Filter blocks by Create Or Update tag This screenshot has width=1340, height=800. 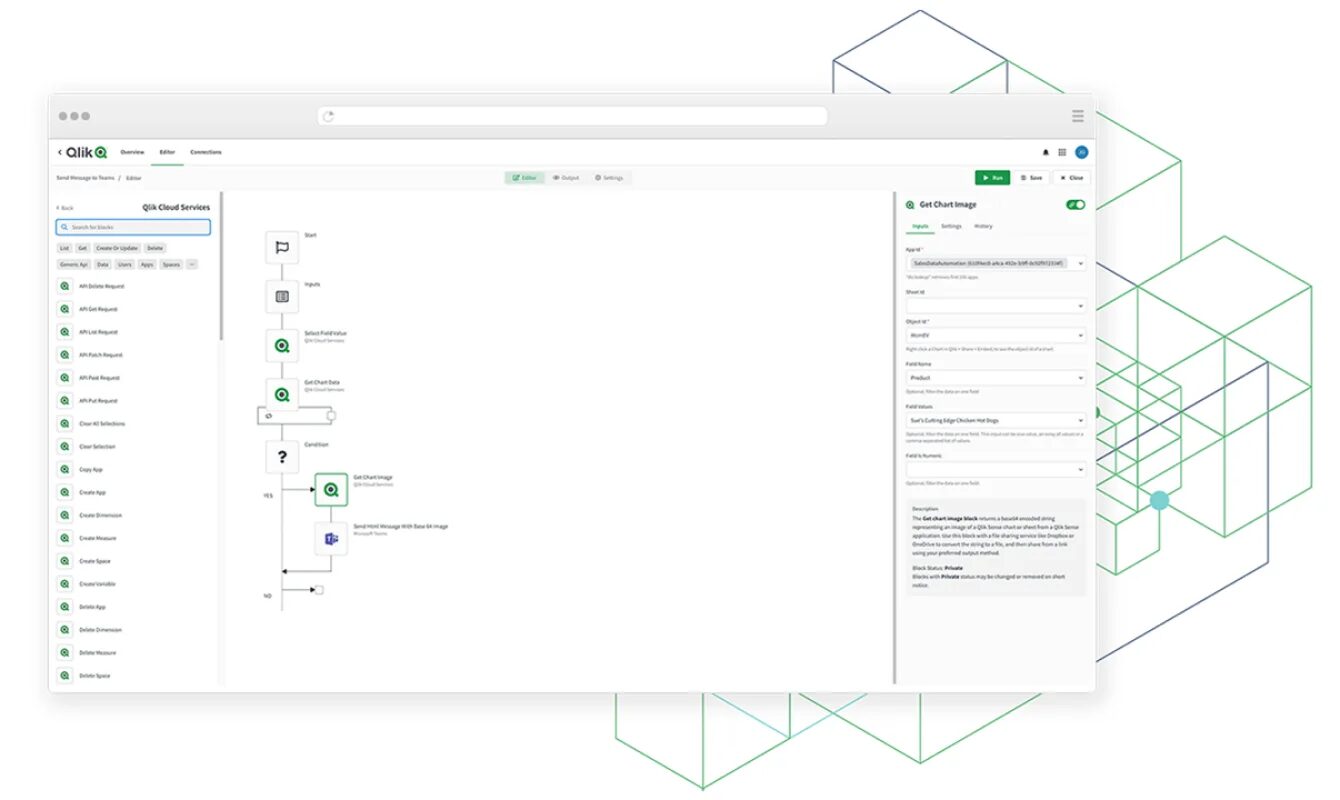coord(118,248)
